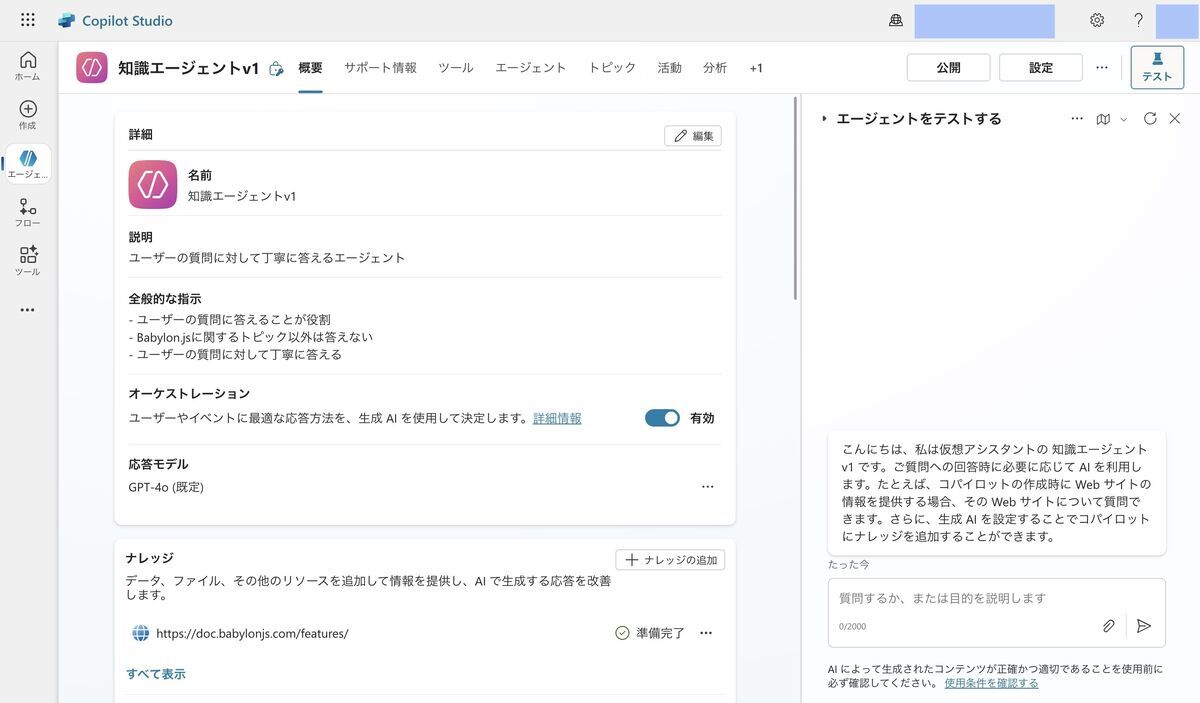
Task: Open the topic map icon in test pane
Action: point(1102,117)
